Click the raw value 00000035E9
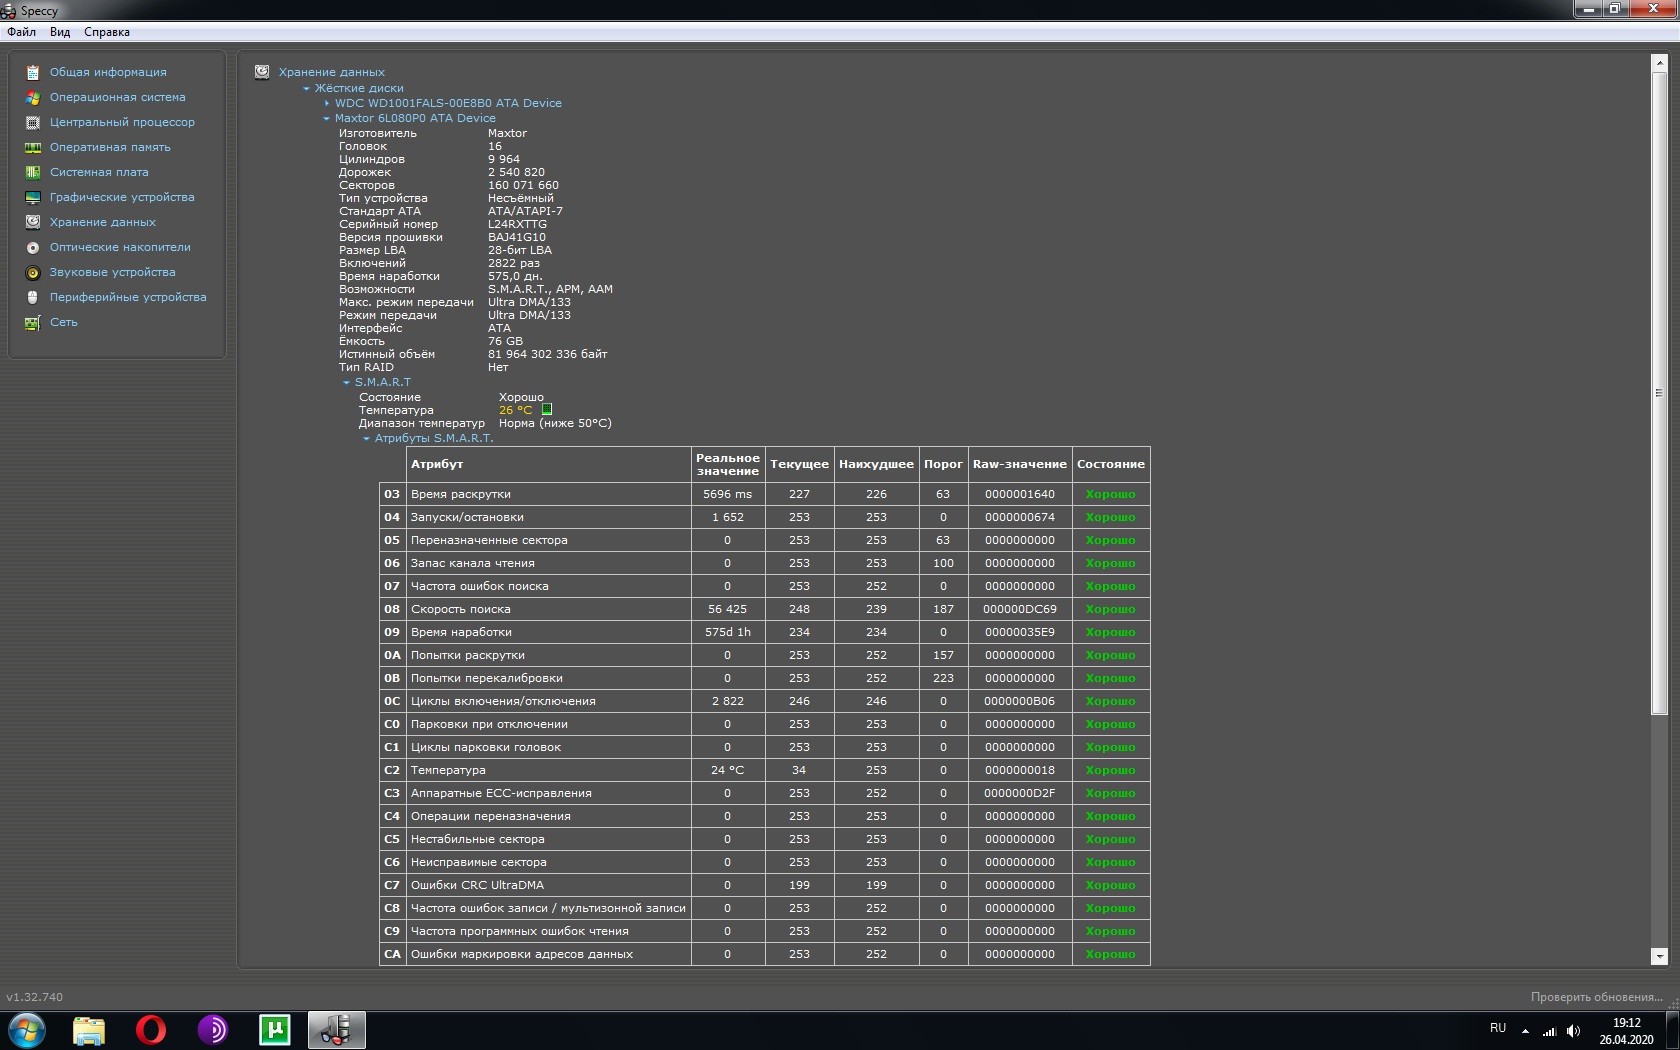The width and height of the screenshot is (1680, 1050). pos(1020,632)
